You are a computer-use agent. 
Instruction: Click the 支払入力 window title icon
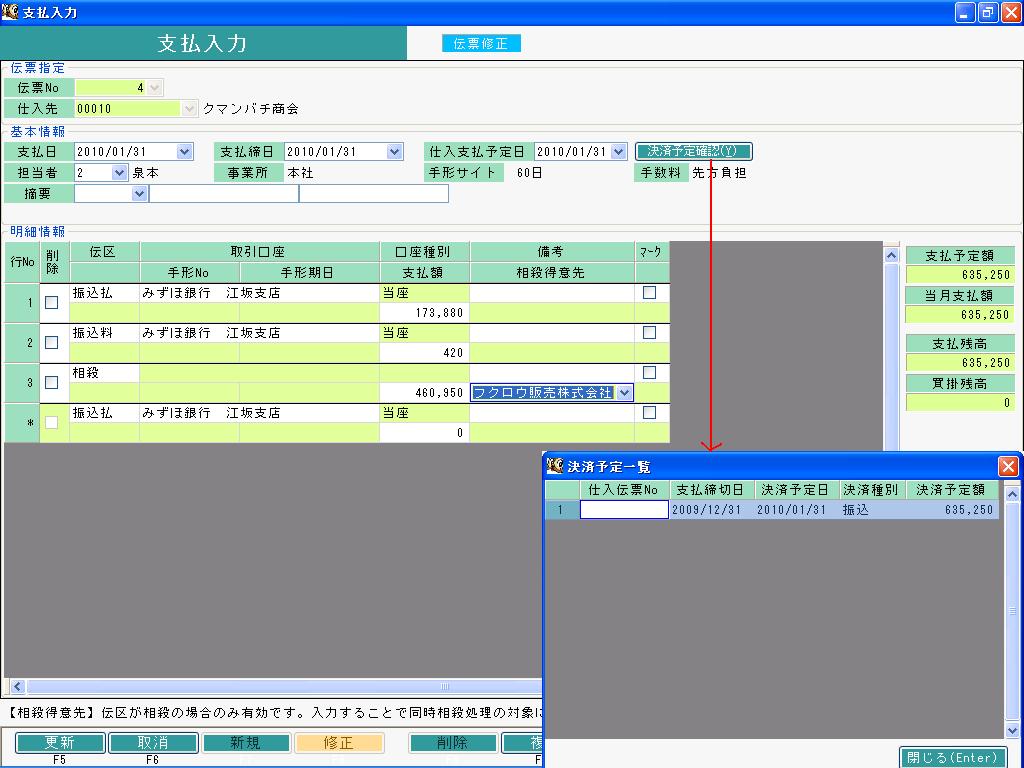point(10,12)
